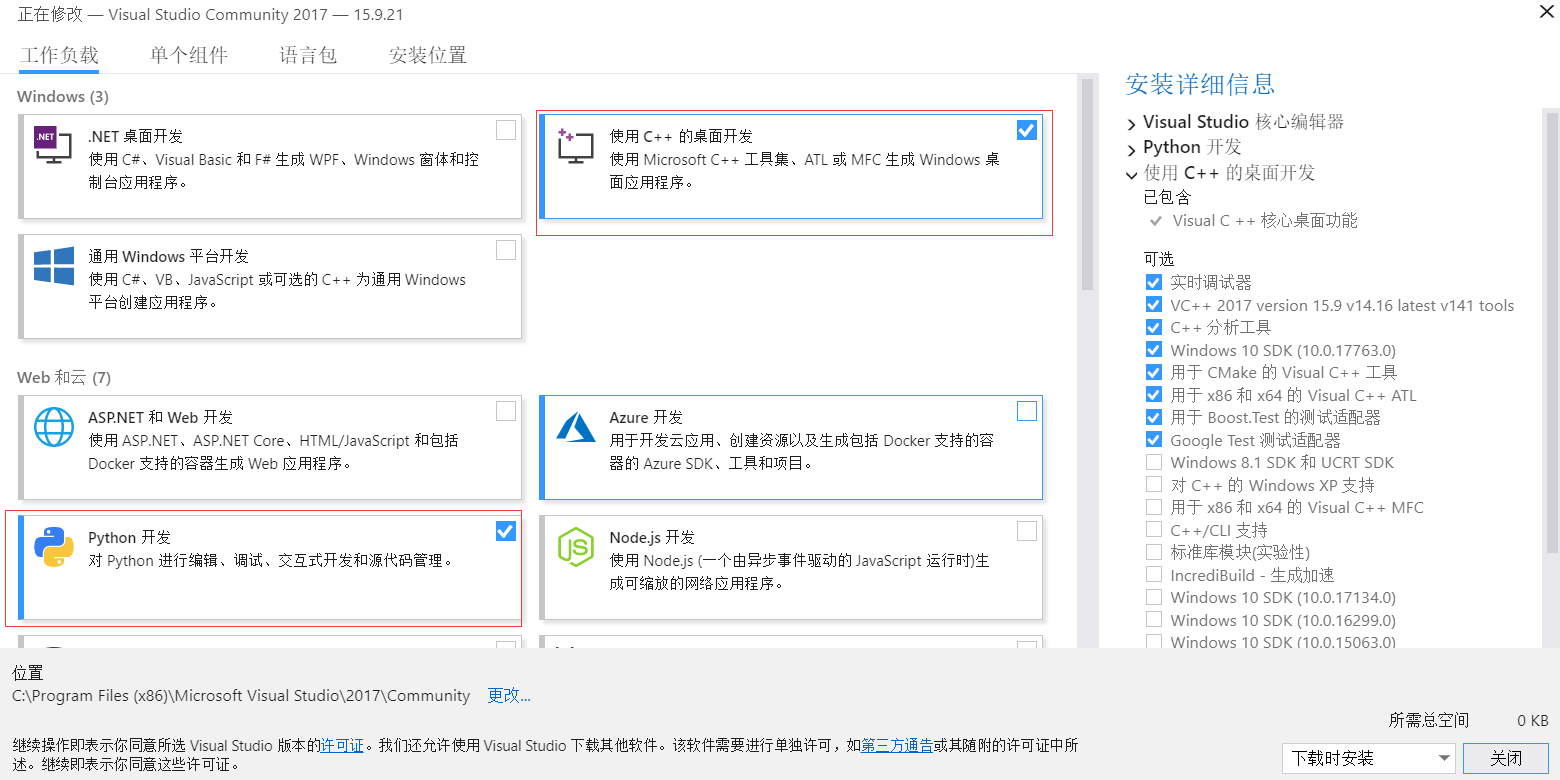
Task: Disable 用于 Boost.Test 的测试适配器
Action: [x=1154, y=417]
